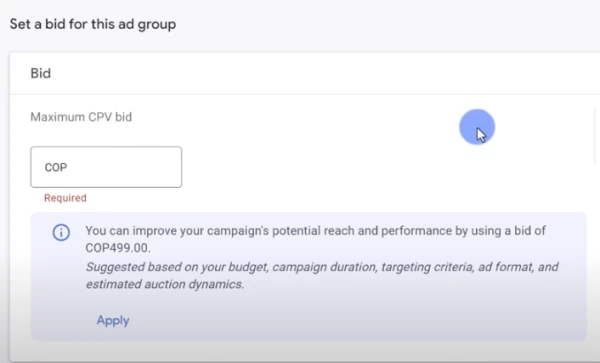Click the vertical scrollbar at the right edge

point(596,136)
